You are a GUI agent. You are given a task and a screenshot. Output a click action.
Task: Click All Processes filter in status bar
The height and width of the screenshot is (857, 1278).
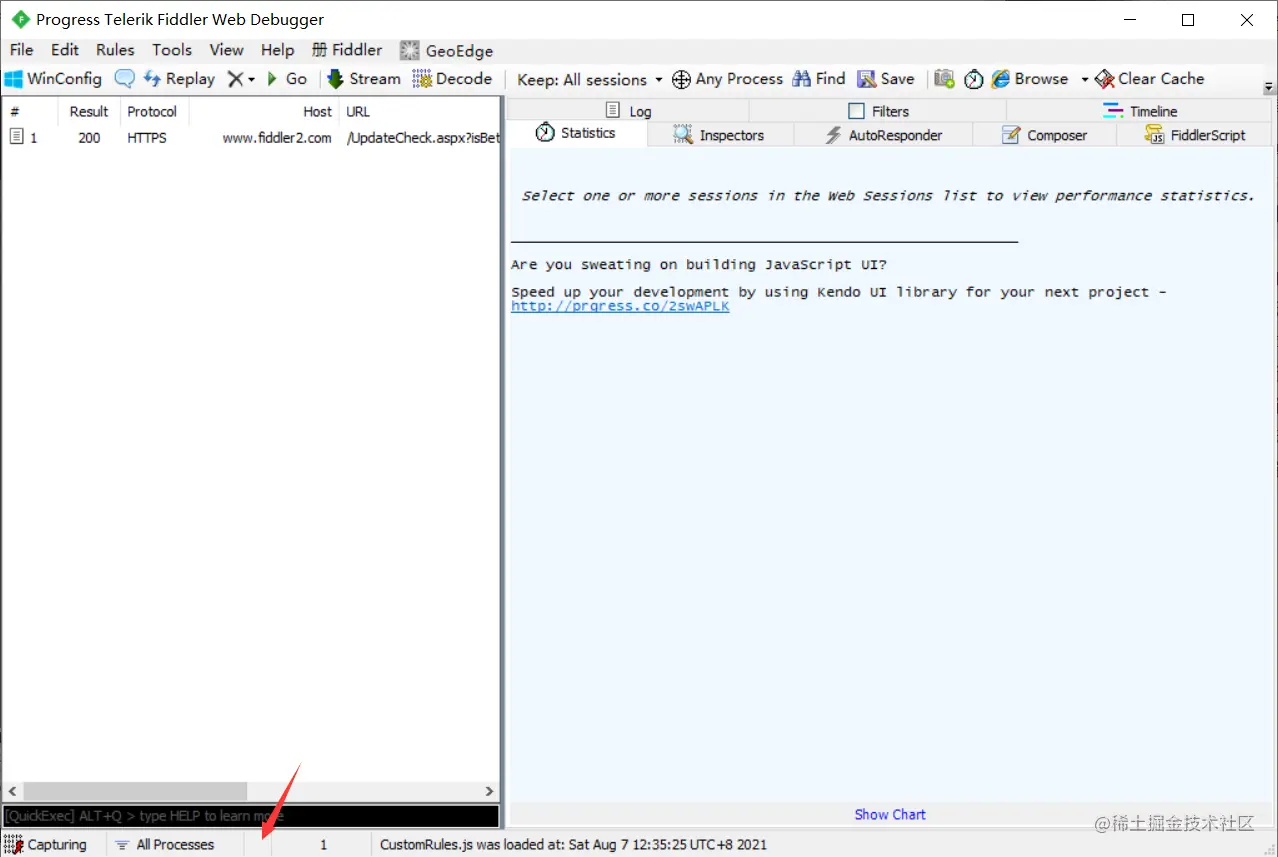165,845
